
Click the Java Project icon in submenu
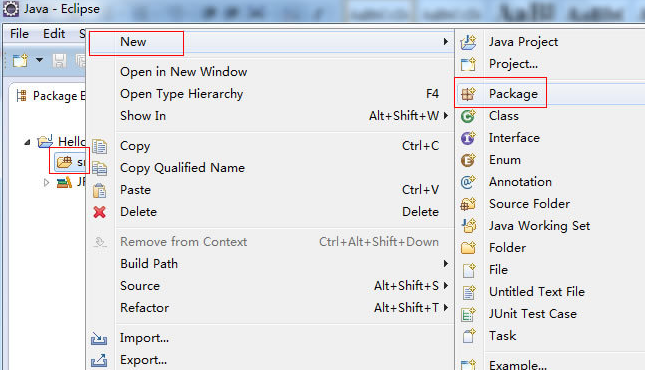[468, 42]
